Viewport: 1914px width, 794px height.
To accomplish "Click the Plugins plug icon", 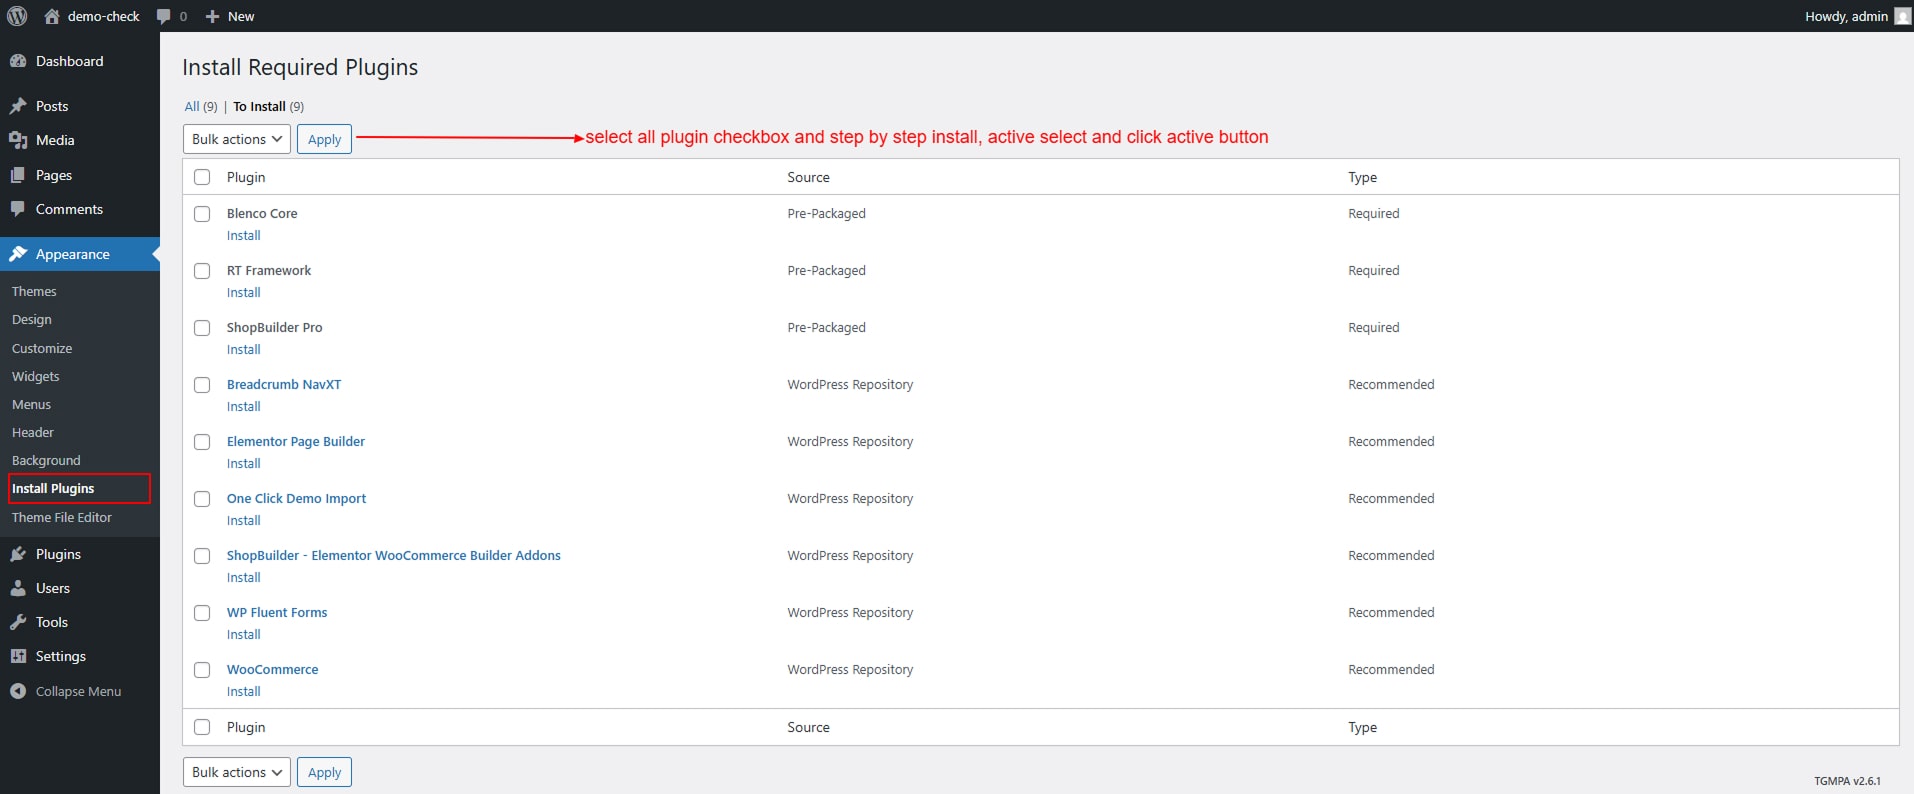I will (x=18, y=554).
